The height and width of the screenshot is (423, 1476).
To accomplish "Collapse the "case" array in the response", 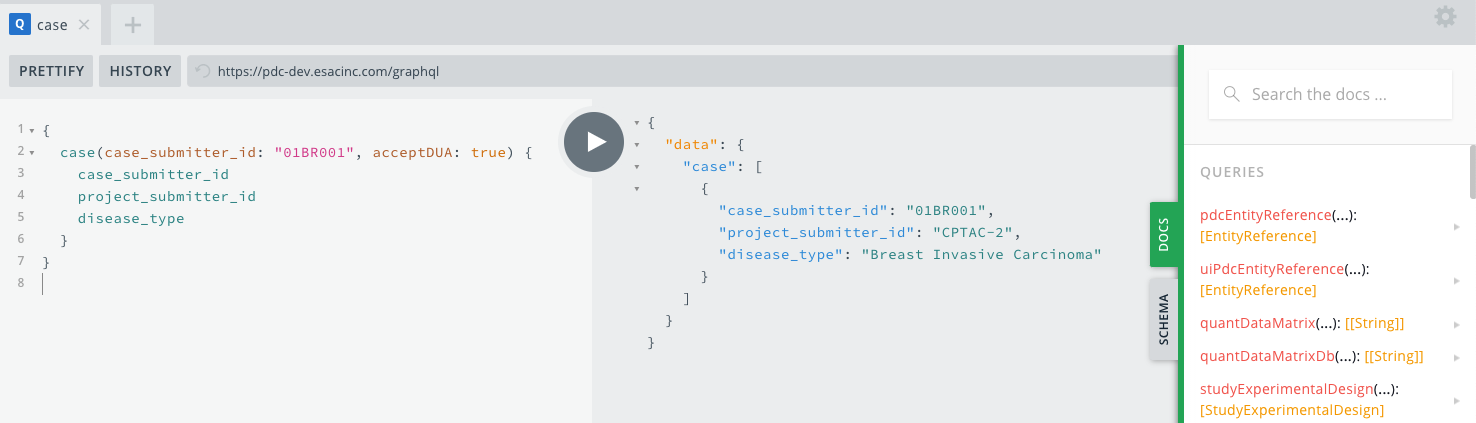I will coord(636,166).
